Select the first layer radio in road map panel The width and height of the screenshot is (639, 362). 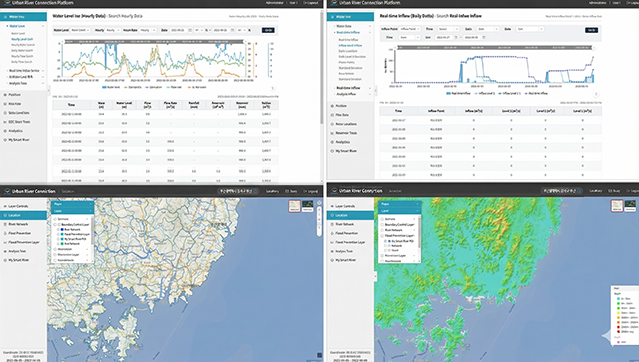(55, 219)
